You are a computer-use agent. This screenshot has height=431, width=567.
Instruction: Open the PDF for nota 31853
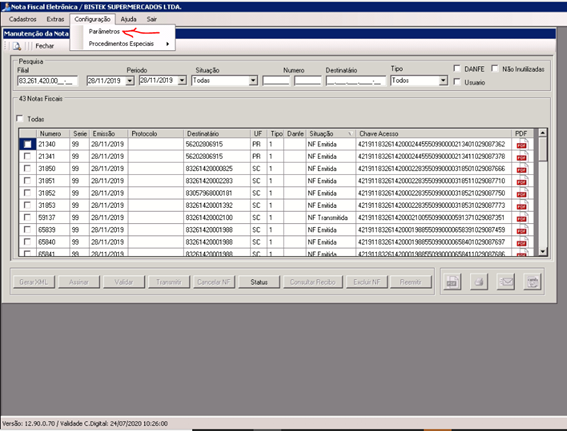tap(521, 206)
